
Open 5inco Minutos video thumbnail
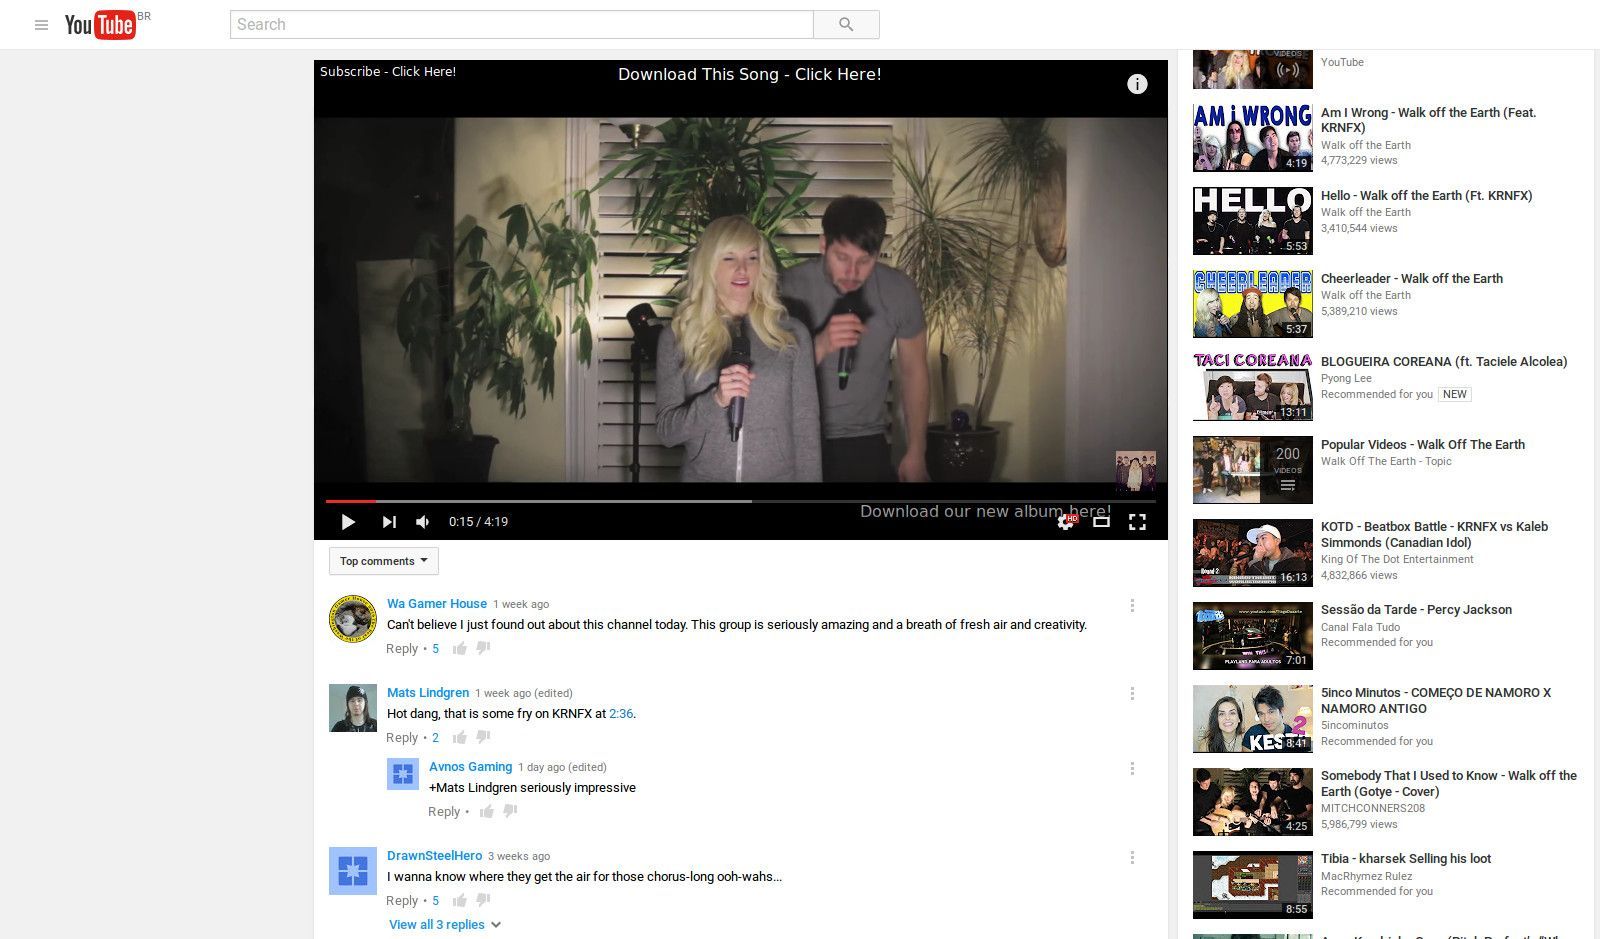(1253, 719)
